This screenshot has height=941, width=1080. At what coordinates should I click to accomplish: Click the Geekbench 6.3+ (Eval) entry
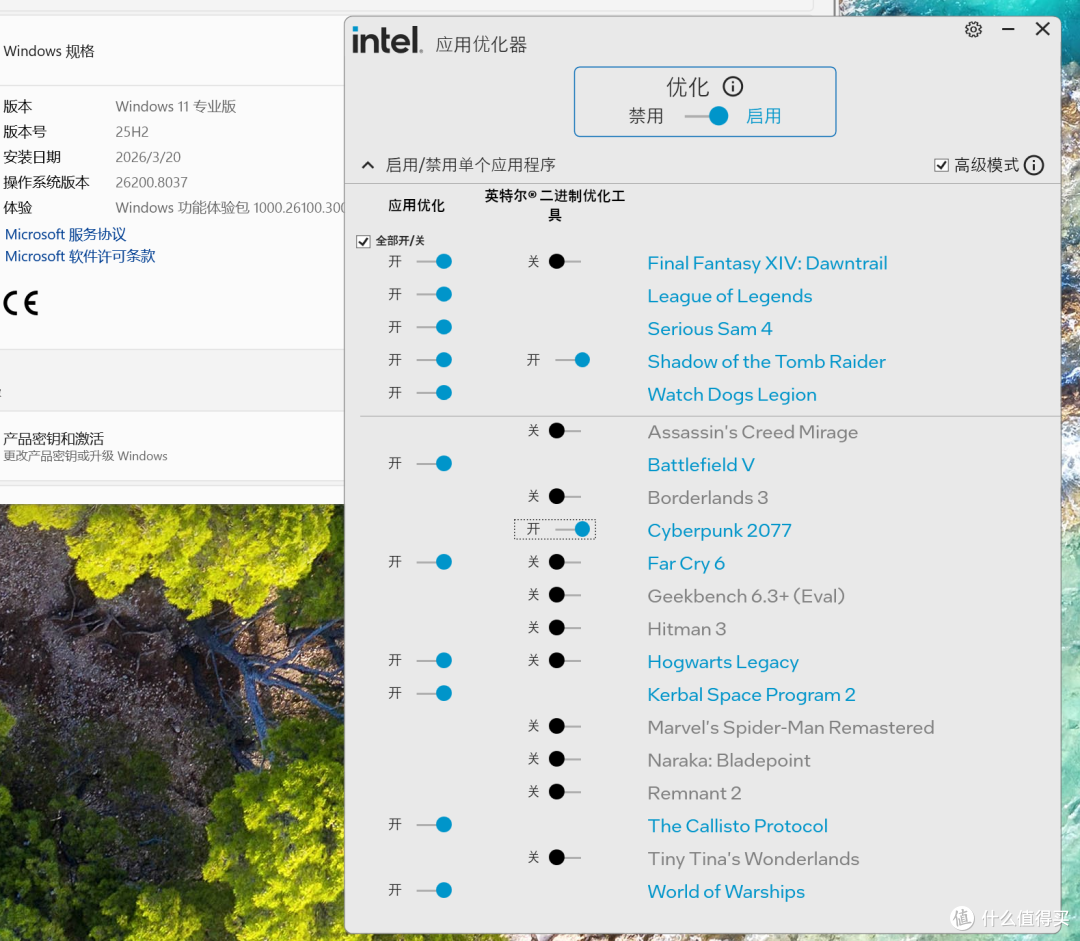[746, 596]
